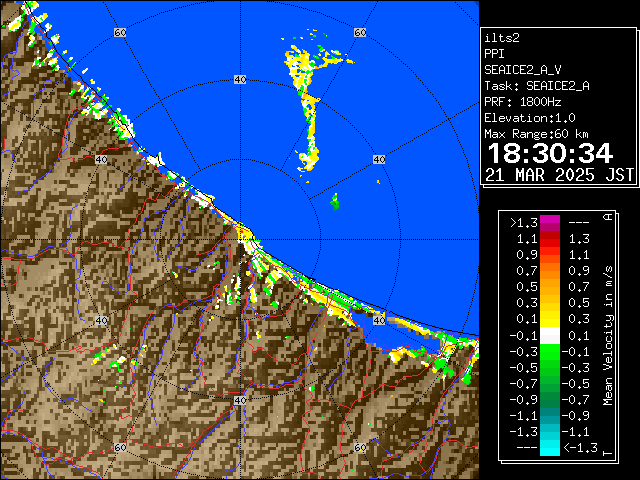Click the 'T' letter beside the legend bottom
This screenshot has width=640, height=480.
(608, 453)
